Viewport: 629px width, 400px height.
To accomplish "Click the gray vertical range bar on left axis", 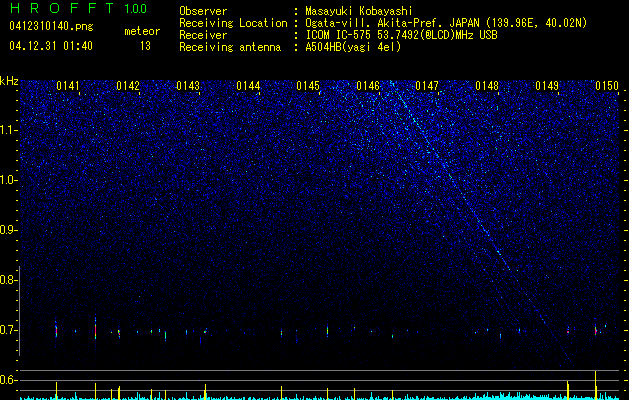I will coord(20,311).
